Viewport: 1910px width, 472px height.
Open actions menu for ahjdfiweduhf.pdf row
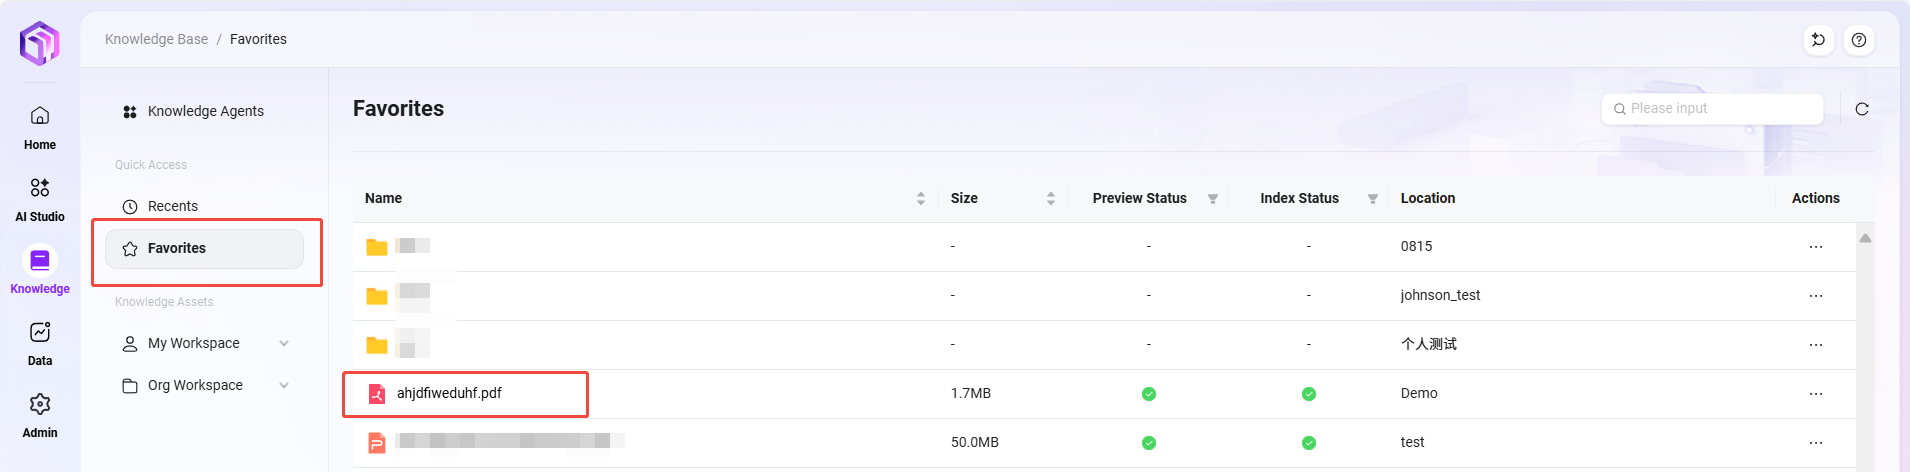(x=1815, y=394)
